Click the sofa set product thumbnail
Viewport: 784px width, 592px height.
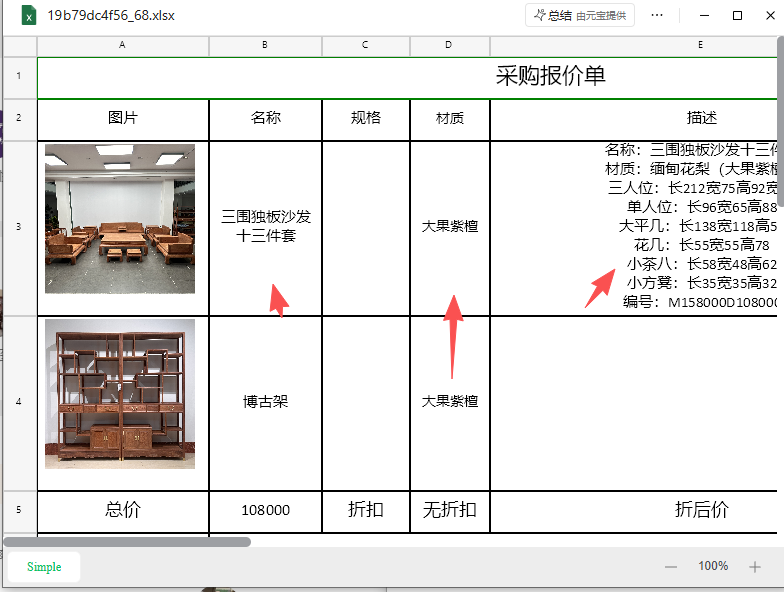tap(120, 219)
